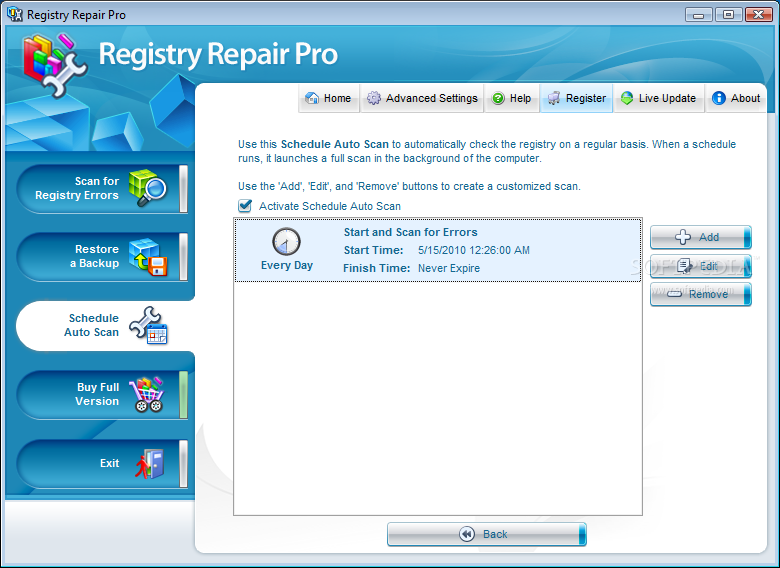Open the Help tab
The width and height of the screenshot is (780, 568).
click(512, 98)
